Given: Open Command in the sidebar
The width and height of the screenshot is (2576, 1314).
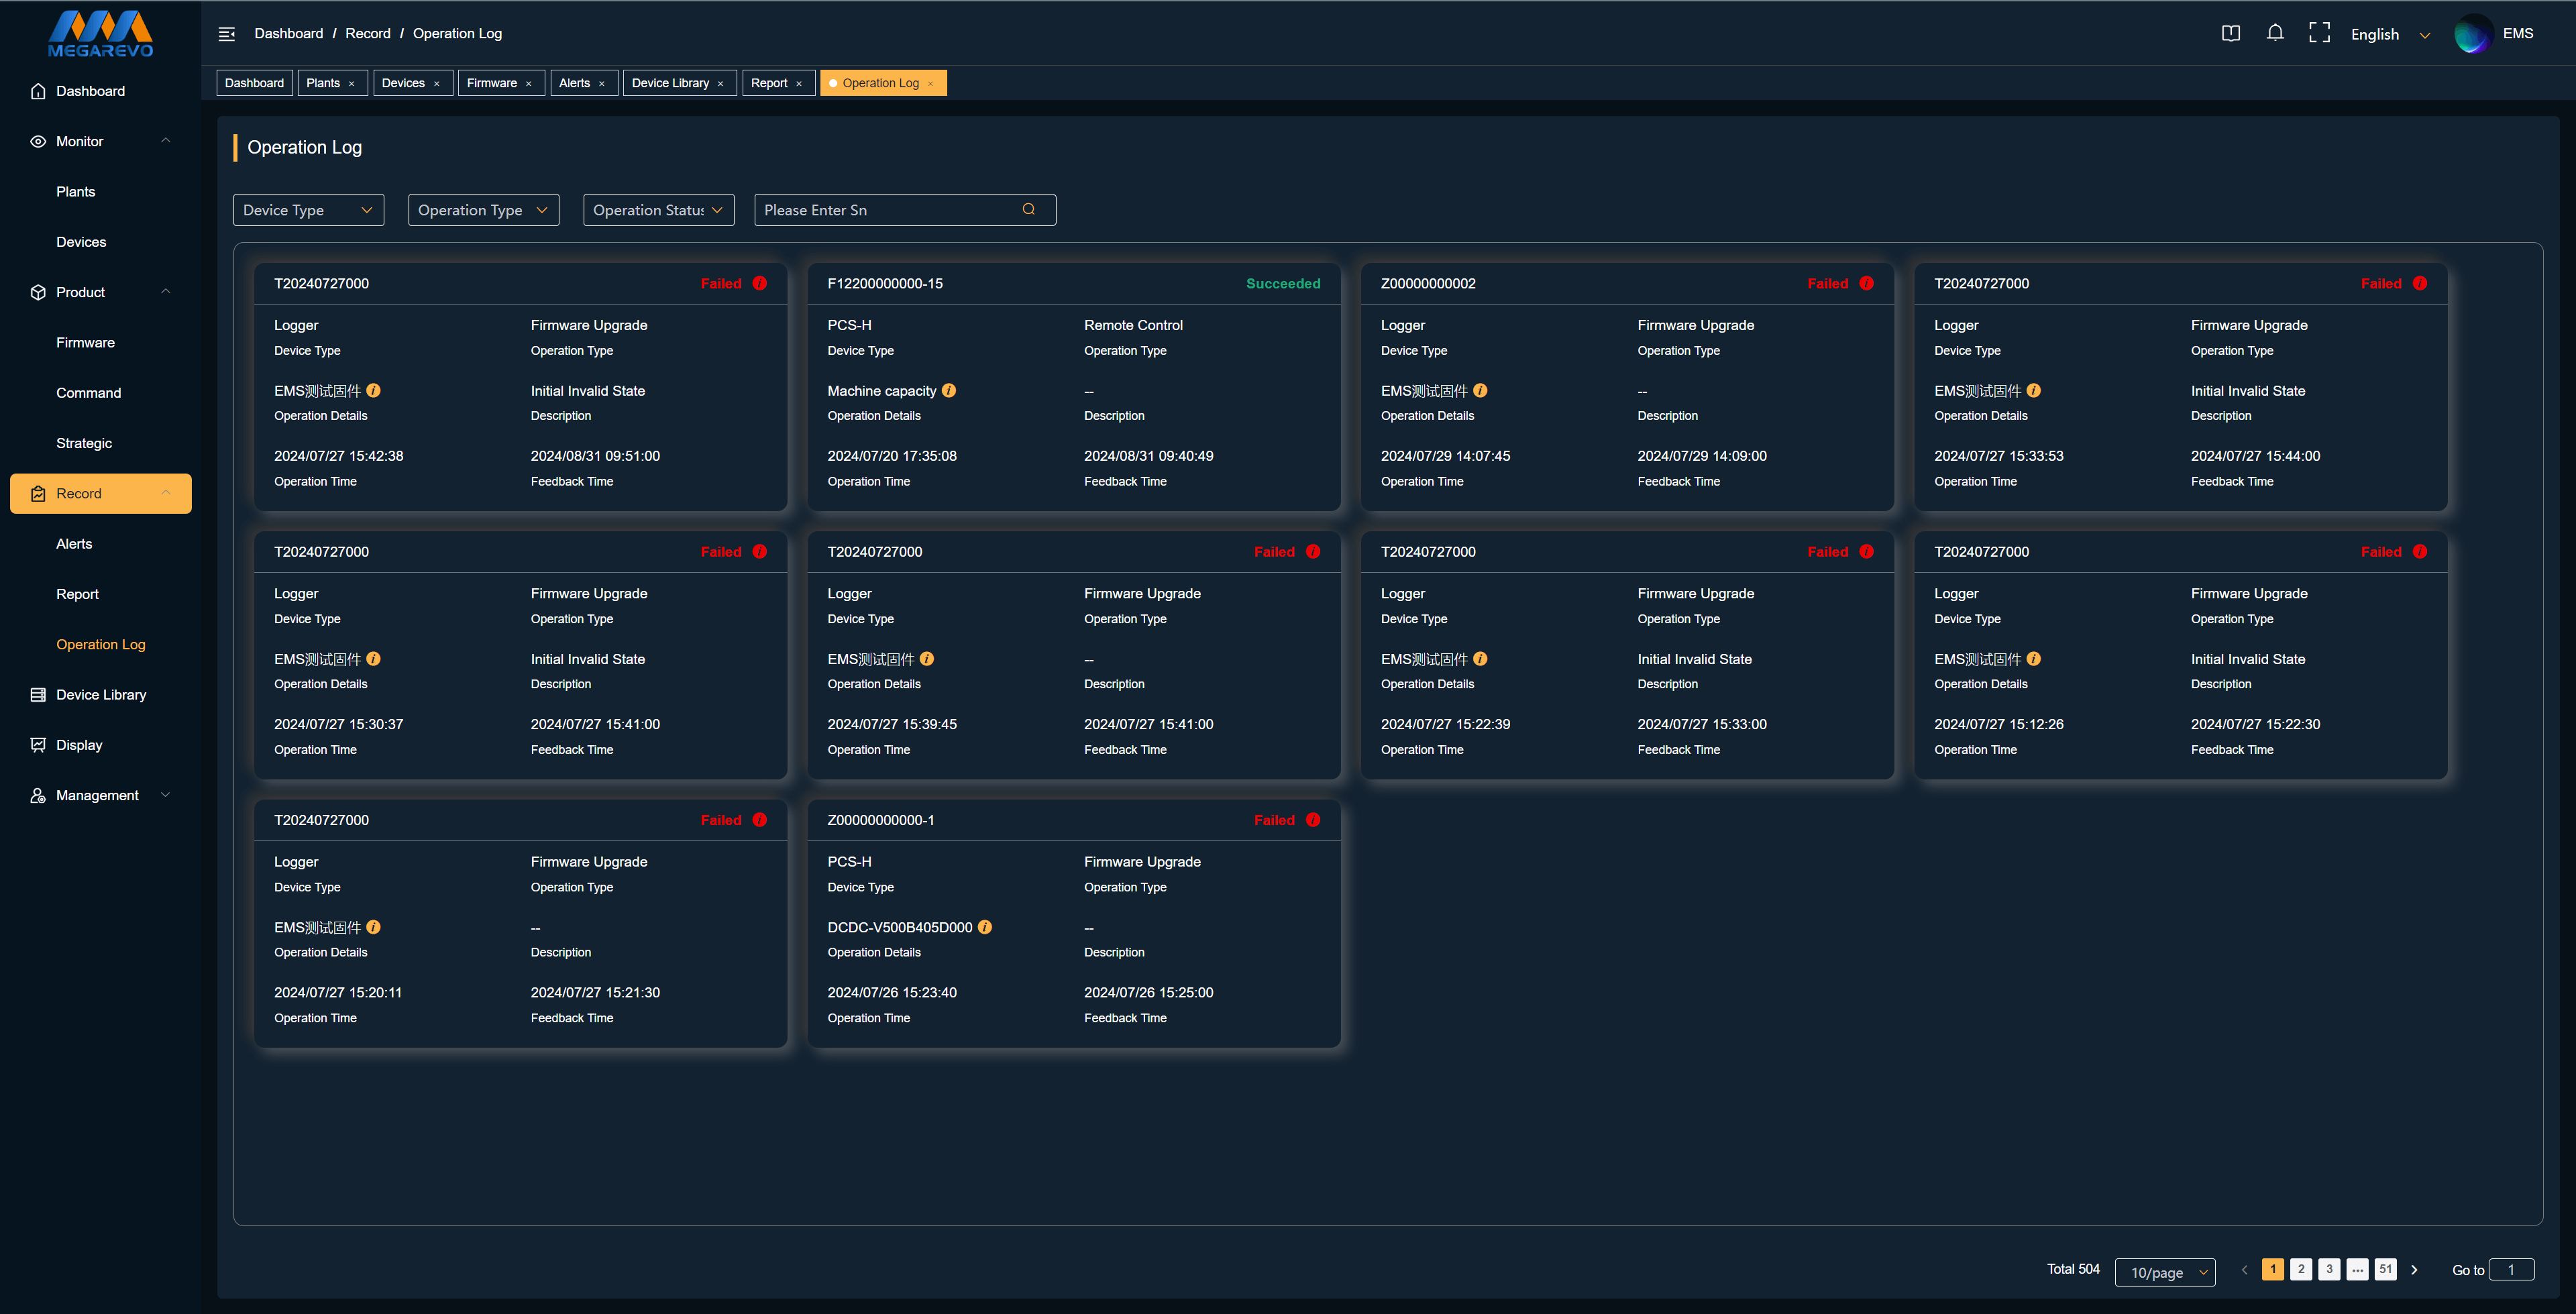Looking at the screenshot, I should click(88, 393).
